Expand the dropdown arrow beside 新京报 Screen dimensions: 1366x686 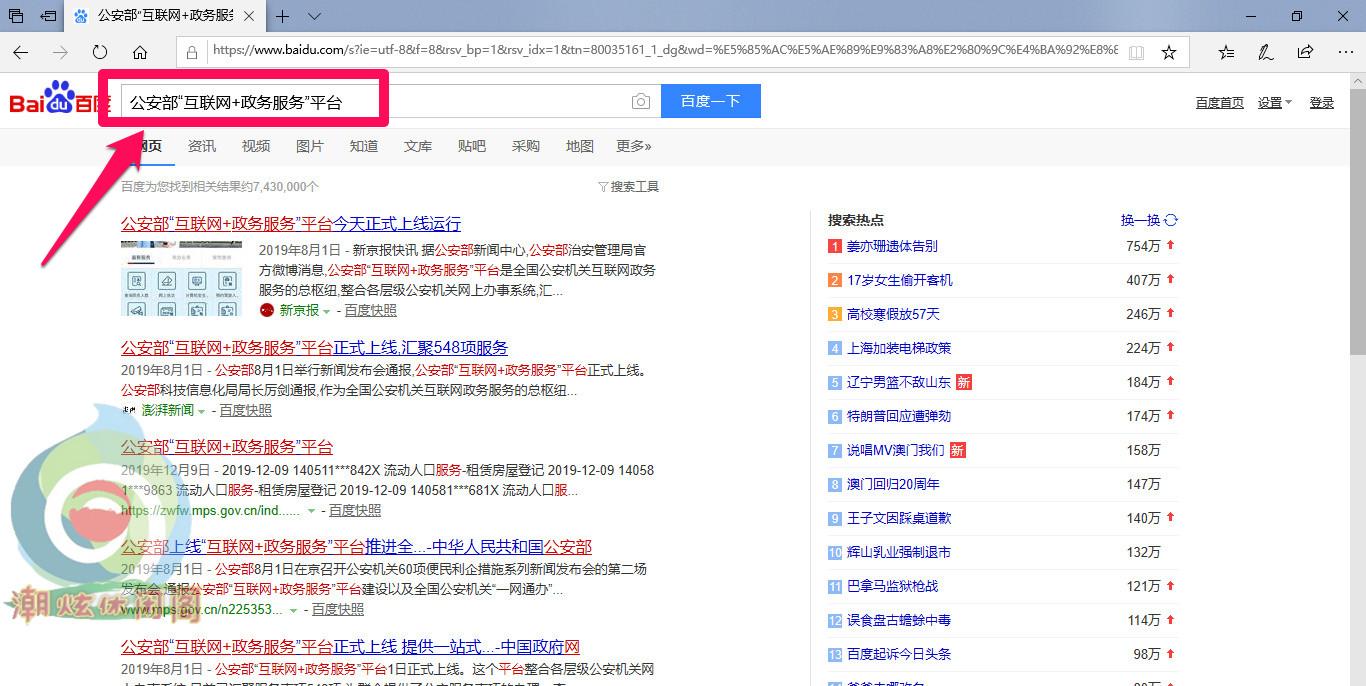tap(326, 311)
